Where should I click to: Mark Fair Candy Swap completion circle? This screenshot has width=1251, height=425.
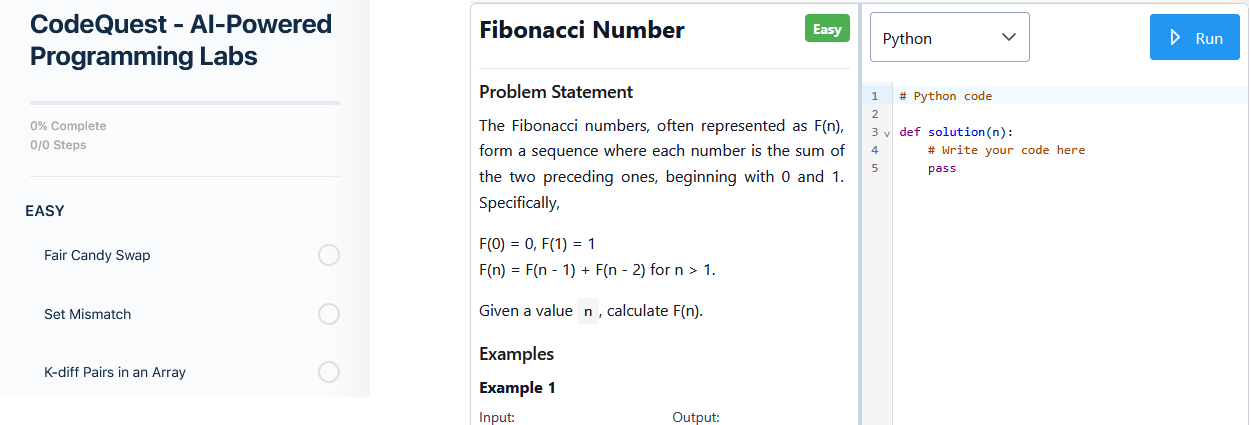329,255
